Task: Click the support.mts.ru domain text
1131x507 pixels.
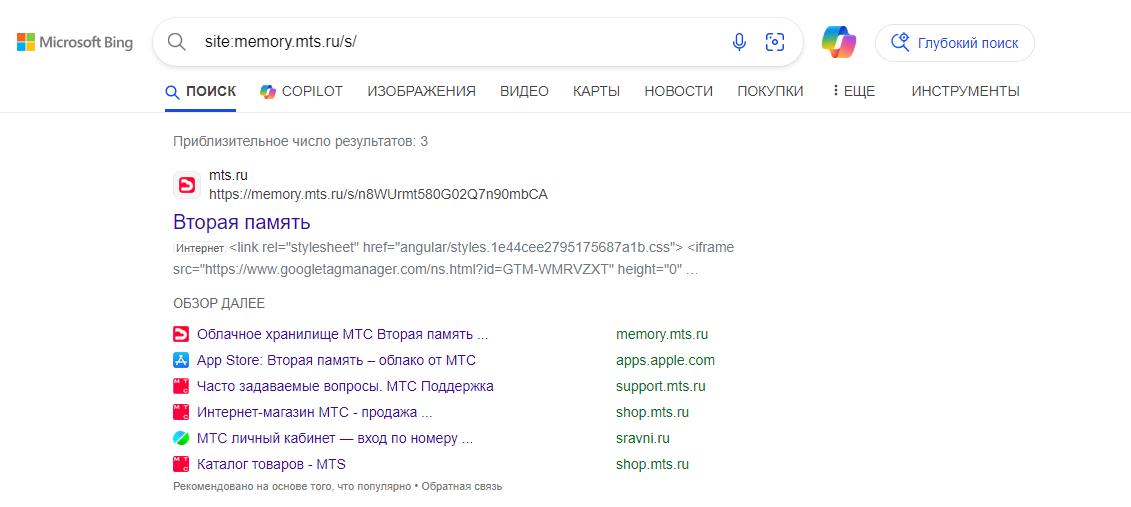Action: click(661, 387)
